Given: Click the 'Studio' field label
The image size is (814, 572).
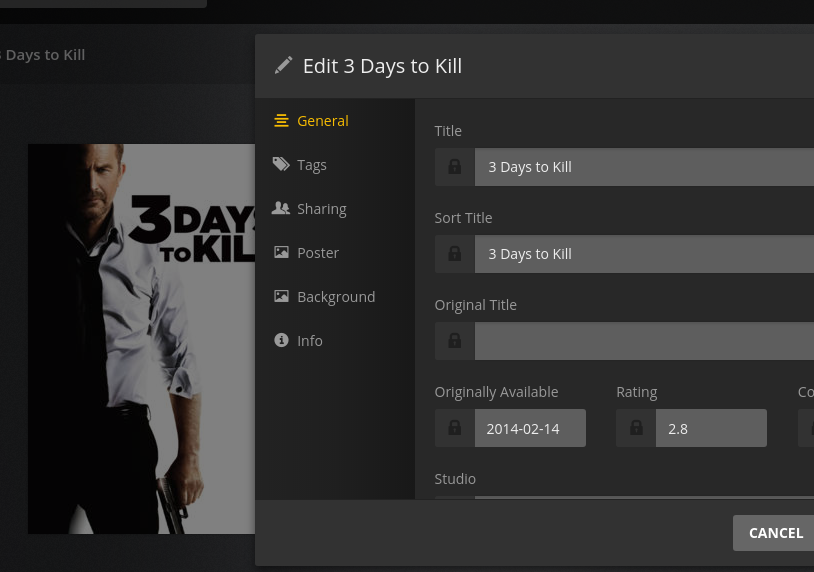Looking at the screenshot, I should [455, 479].
